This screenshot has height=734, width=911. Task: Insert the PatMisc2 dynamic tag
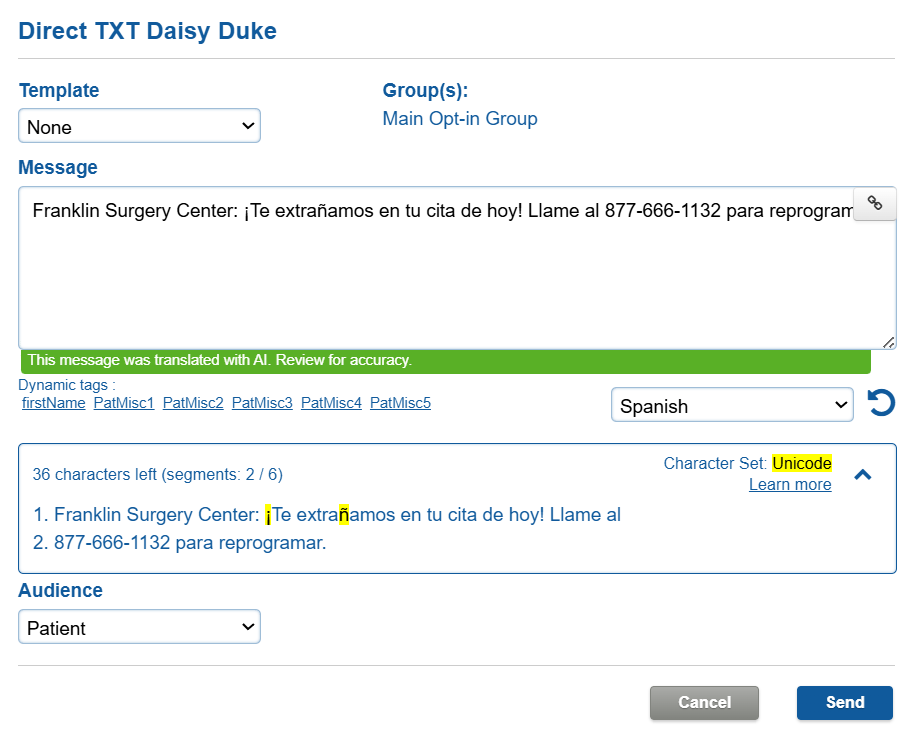(x=193, y=403)
